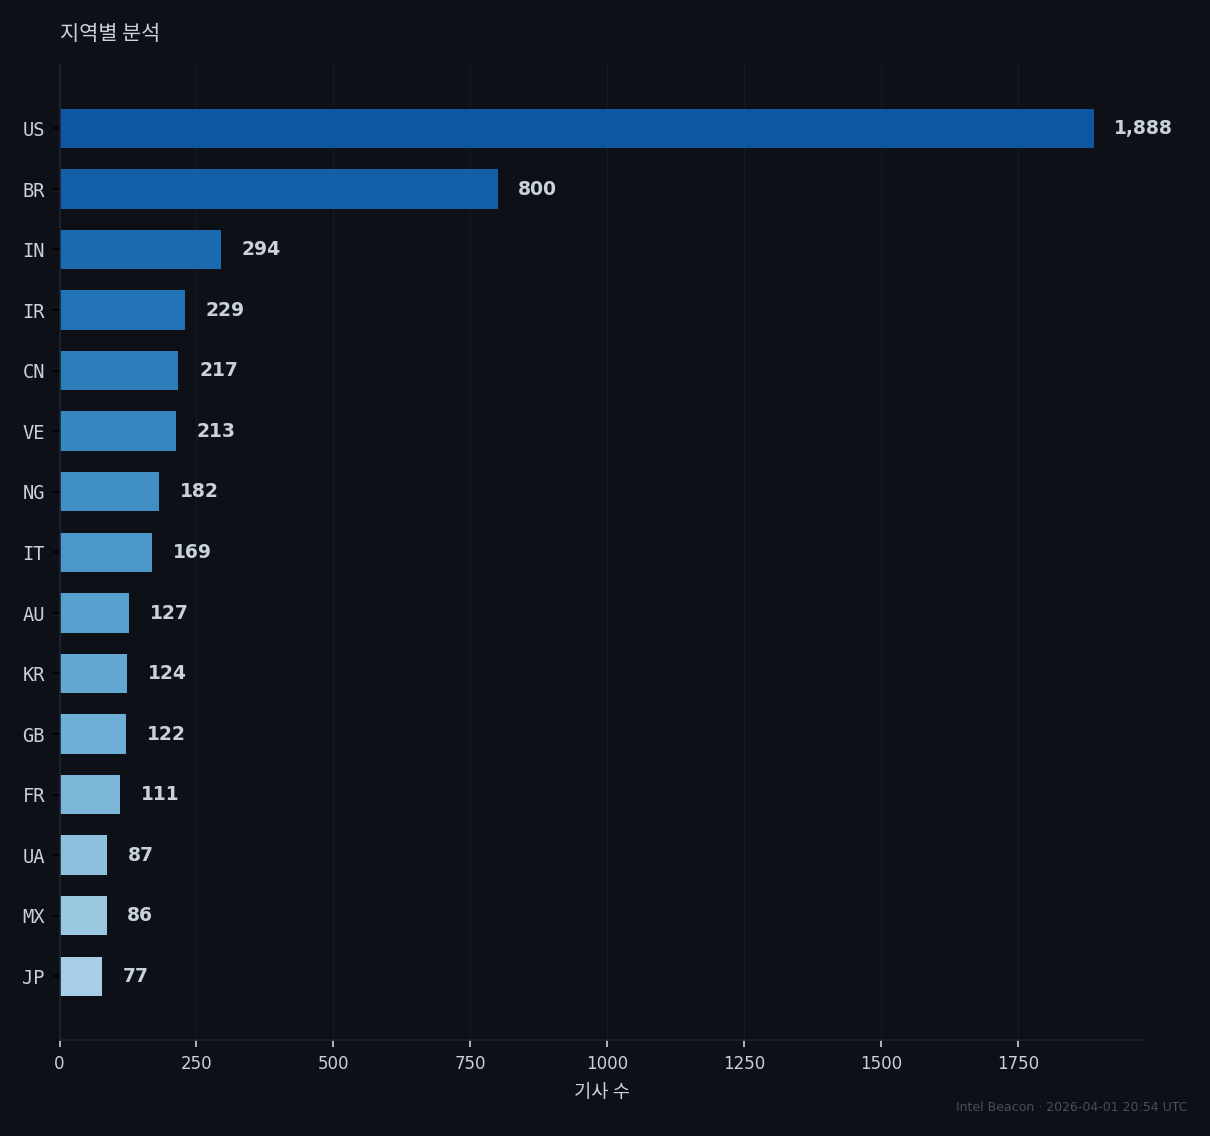Click the x-axis label 기사 수
Image resolution: width=1210 pixels, height=1136 pixels.
click(602, 1091)
